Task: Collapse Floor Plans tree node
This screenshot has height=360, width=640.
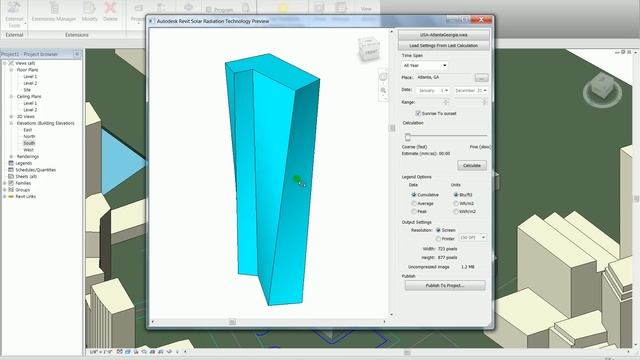Action: pyautogui.click(x=11, y=70)
